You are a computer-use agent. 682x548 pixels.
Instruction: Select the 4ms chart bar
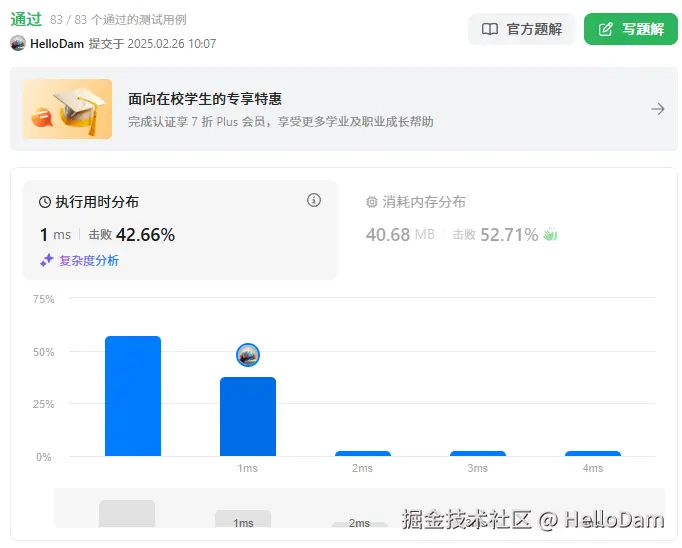(x=593, y=454)
